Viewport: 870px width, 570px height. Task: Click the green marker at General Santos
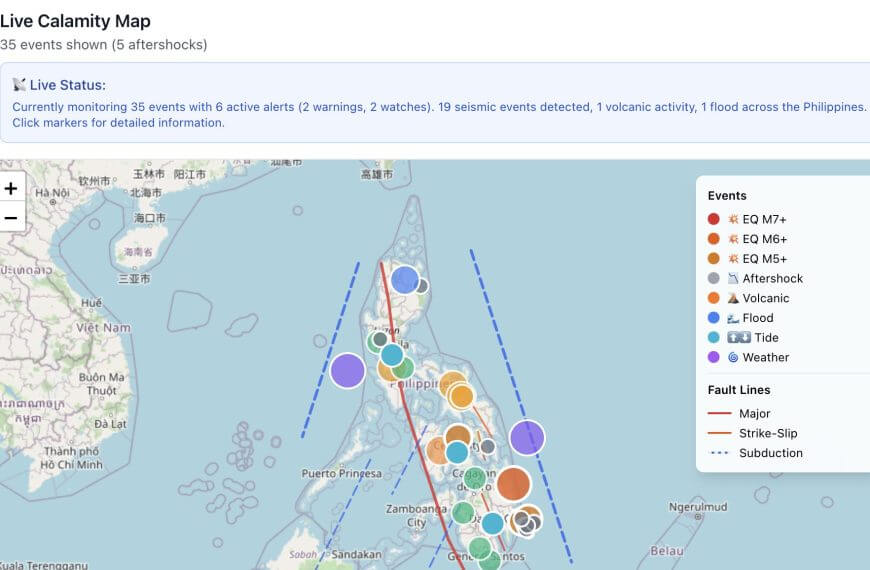pos(480,548)
